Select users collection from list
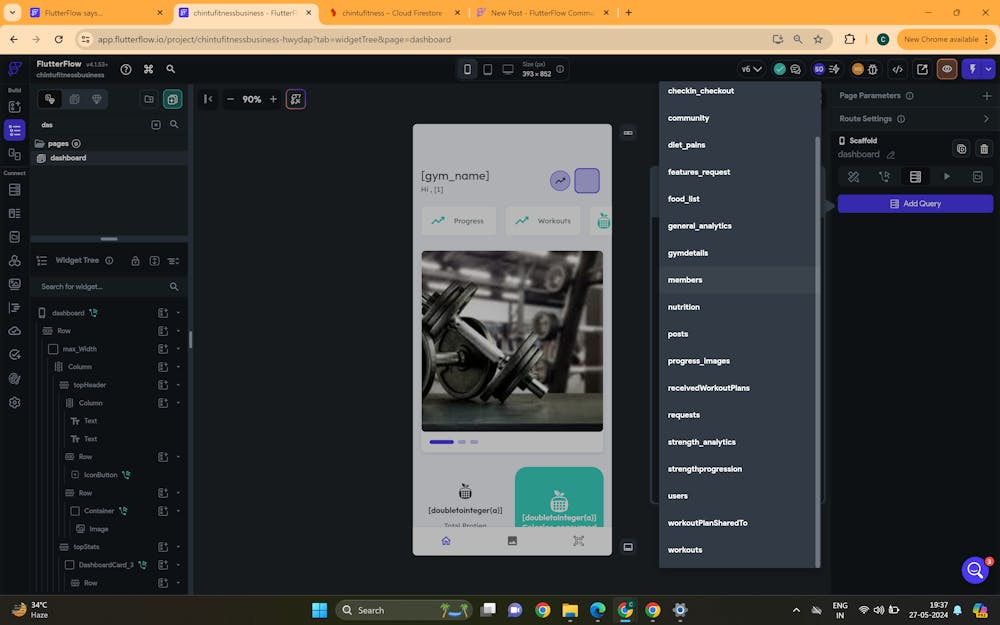 pyautogui.click(x=737, y=496)
